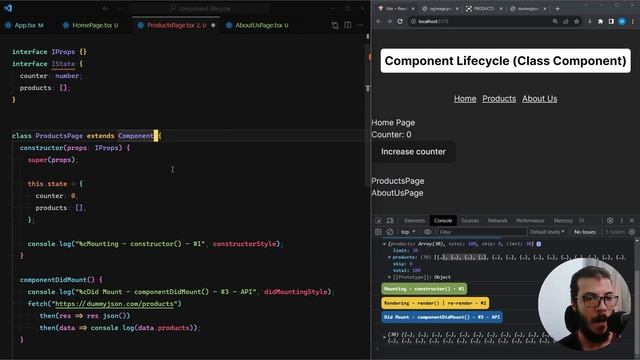Close the DevTools panel

click(x=632, y=220)
